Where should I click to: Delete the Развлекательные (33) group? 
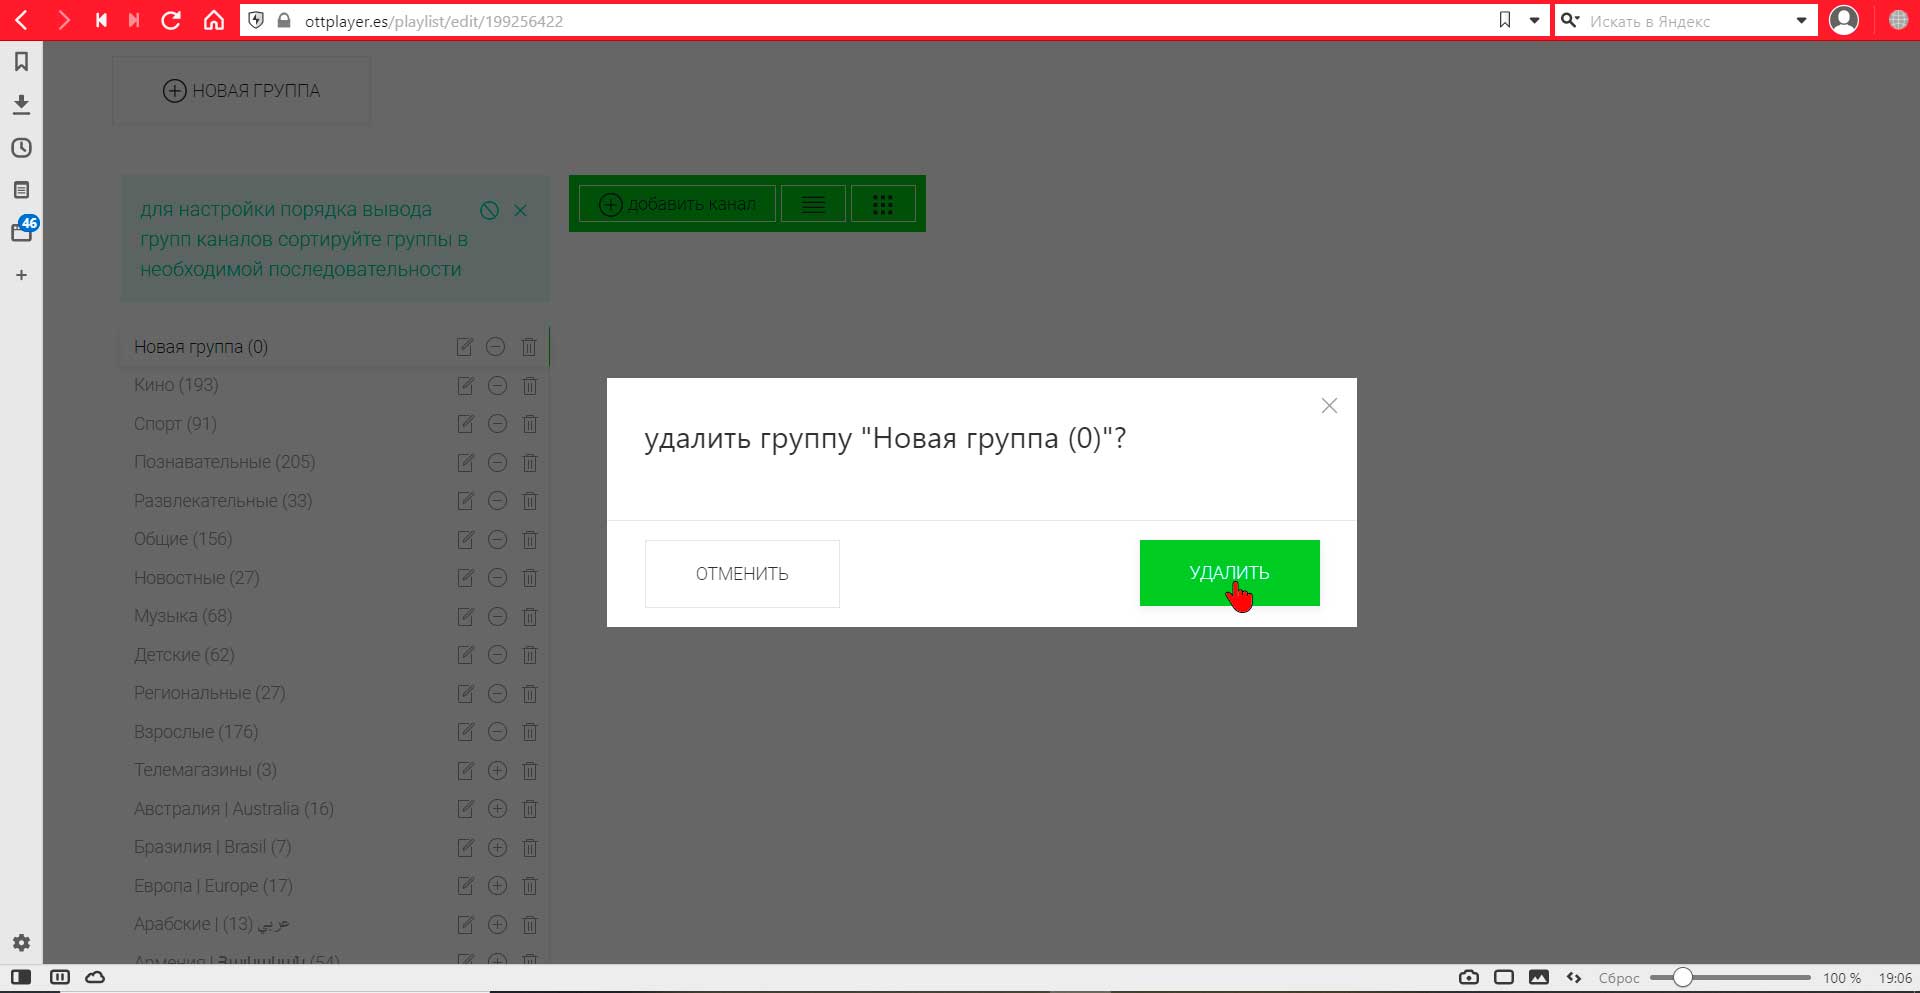530,501
